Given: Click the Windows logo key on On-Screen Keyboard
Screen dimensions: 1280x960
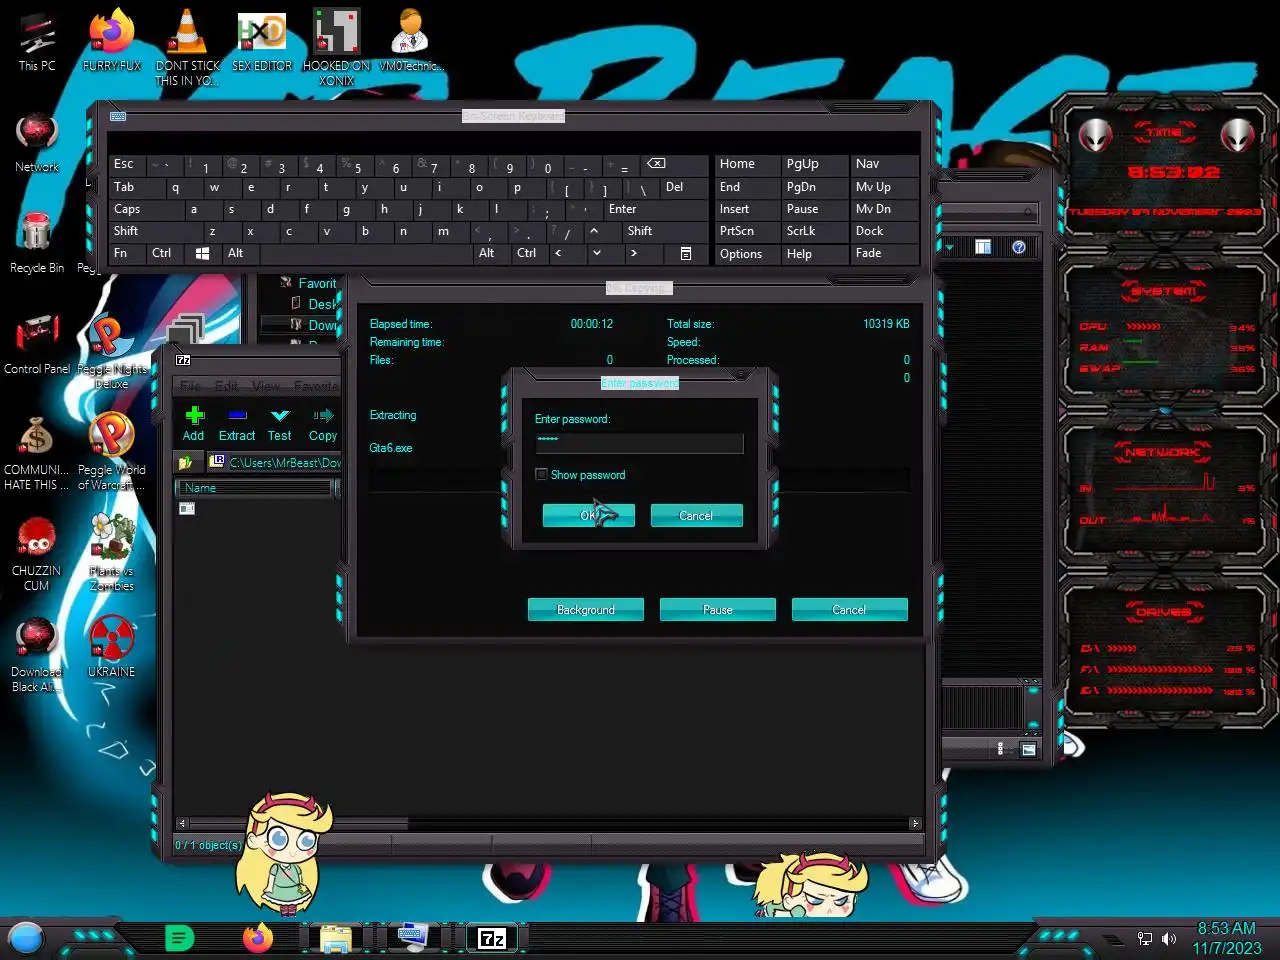Looking at the screenshot, I should tap(202, 254).
